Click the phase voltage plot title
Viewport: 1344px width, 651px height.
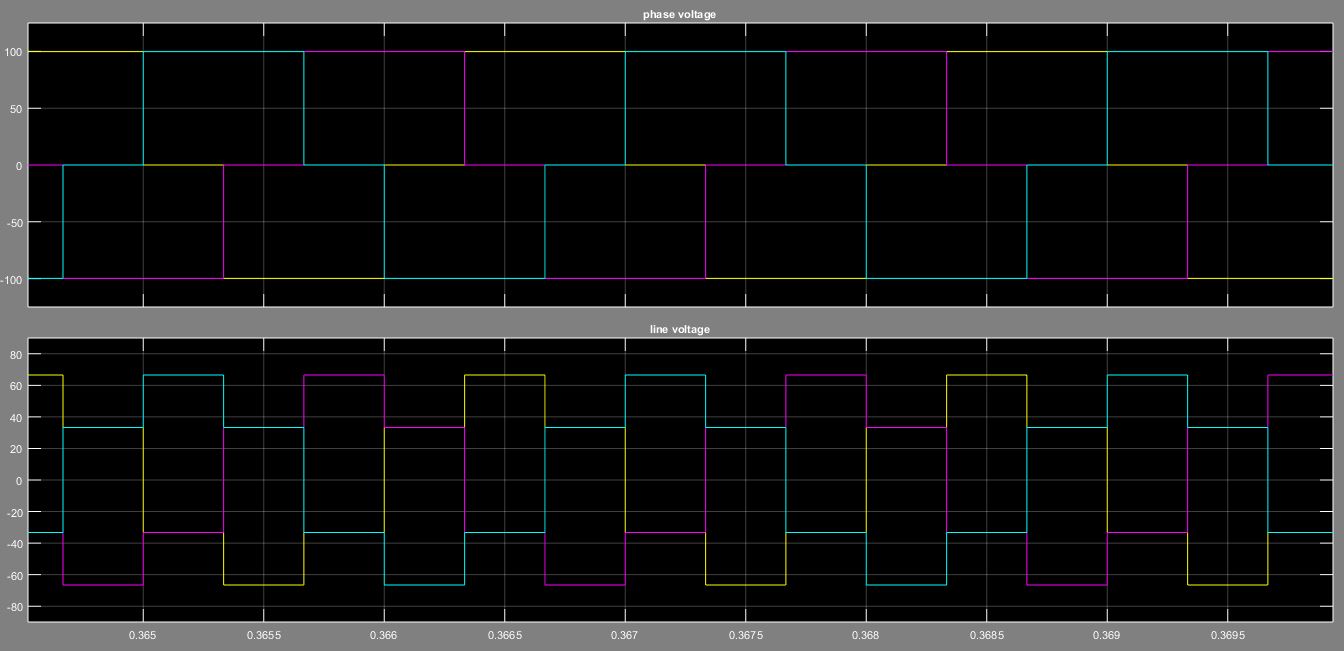(x=679, y=14)
